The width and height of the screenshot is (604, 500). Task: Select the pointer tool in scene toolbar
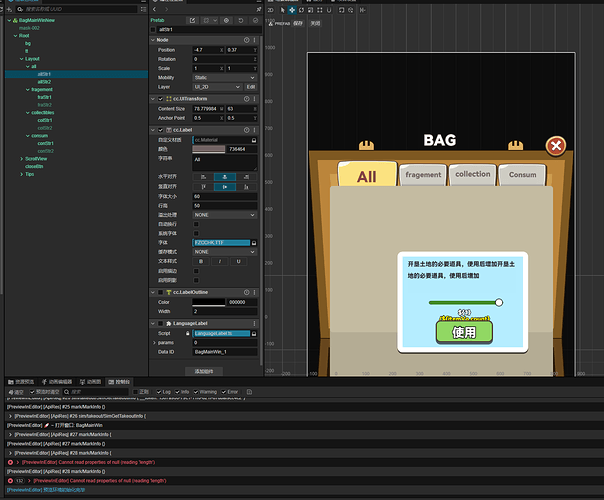(282, 10)
